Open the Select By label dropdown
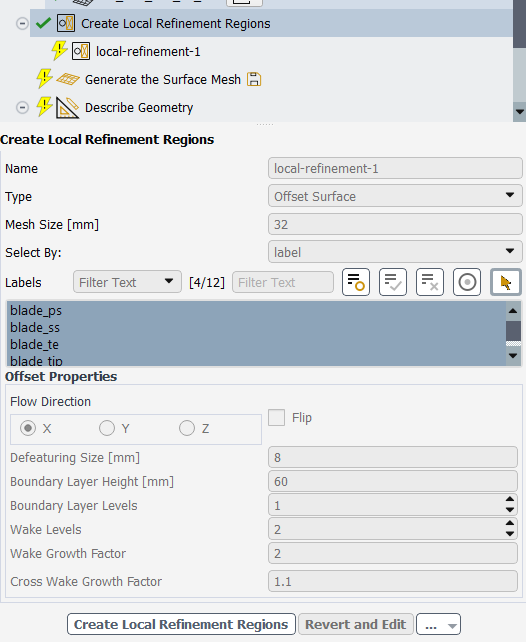 (x=395, y=252)
